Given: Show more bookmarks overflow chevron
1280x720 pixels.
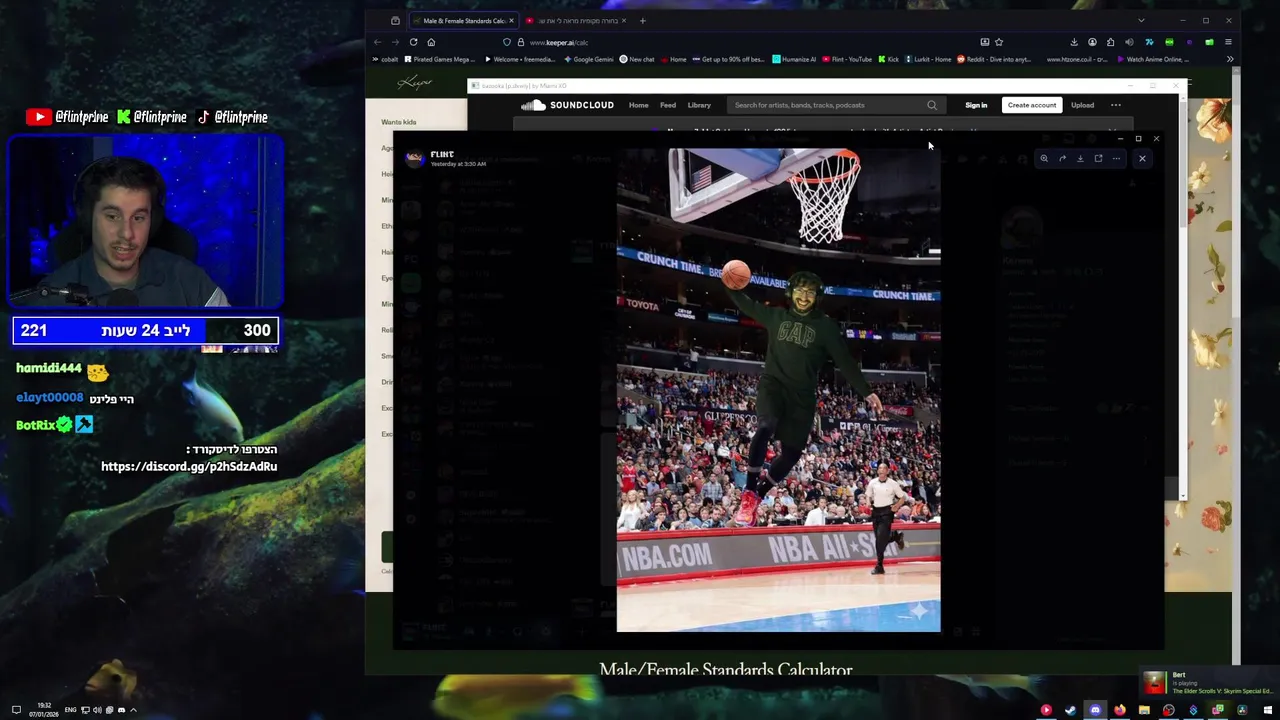Looking at the screenshot, I should (x=1230, y=59).
